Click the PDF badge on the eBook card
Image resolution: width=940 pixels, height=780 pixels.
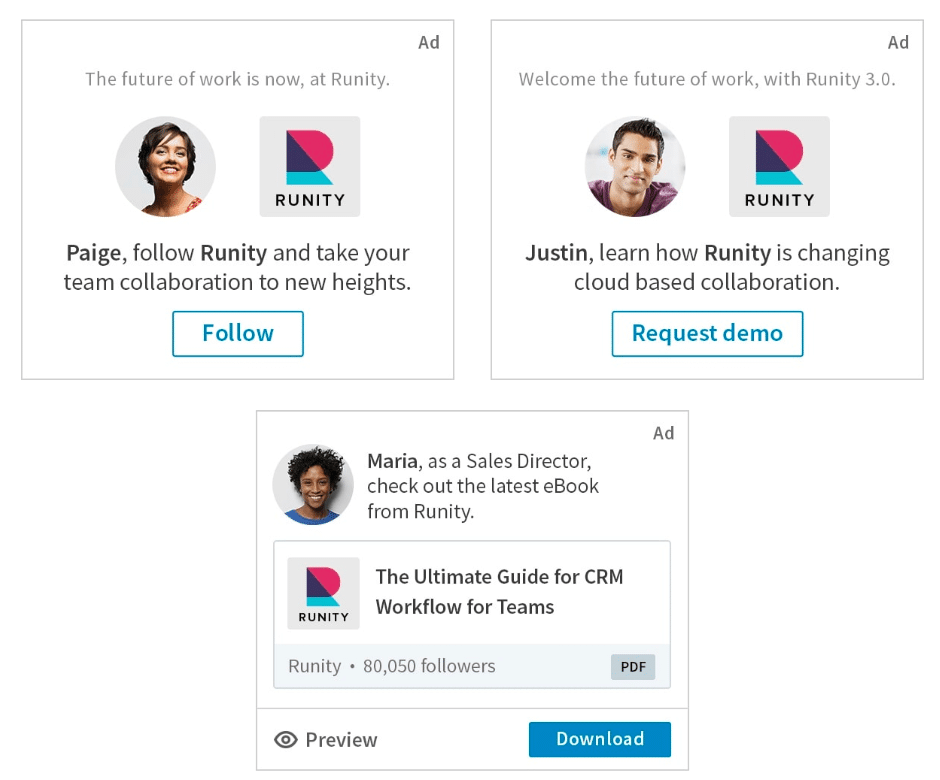(633, 667)
